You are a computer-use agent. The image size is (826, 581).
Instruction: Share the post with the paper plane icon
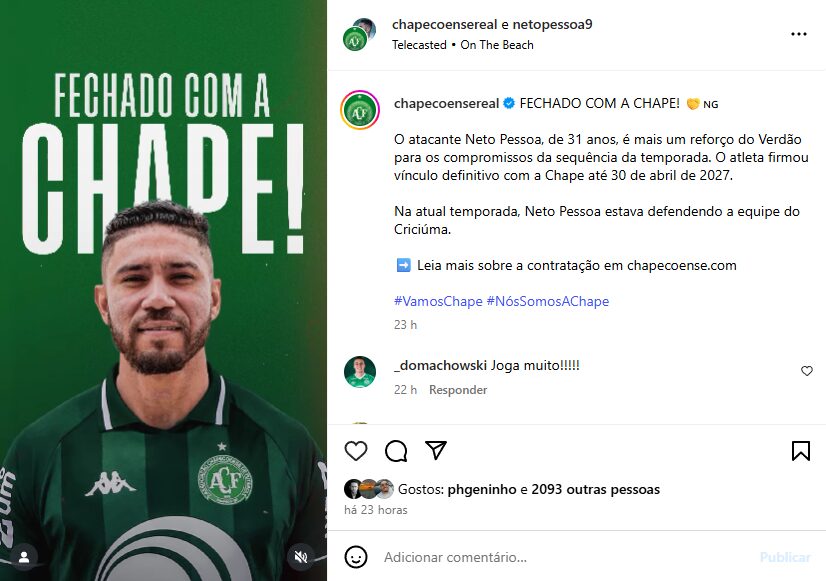pos(436,450)
